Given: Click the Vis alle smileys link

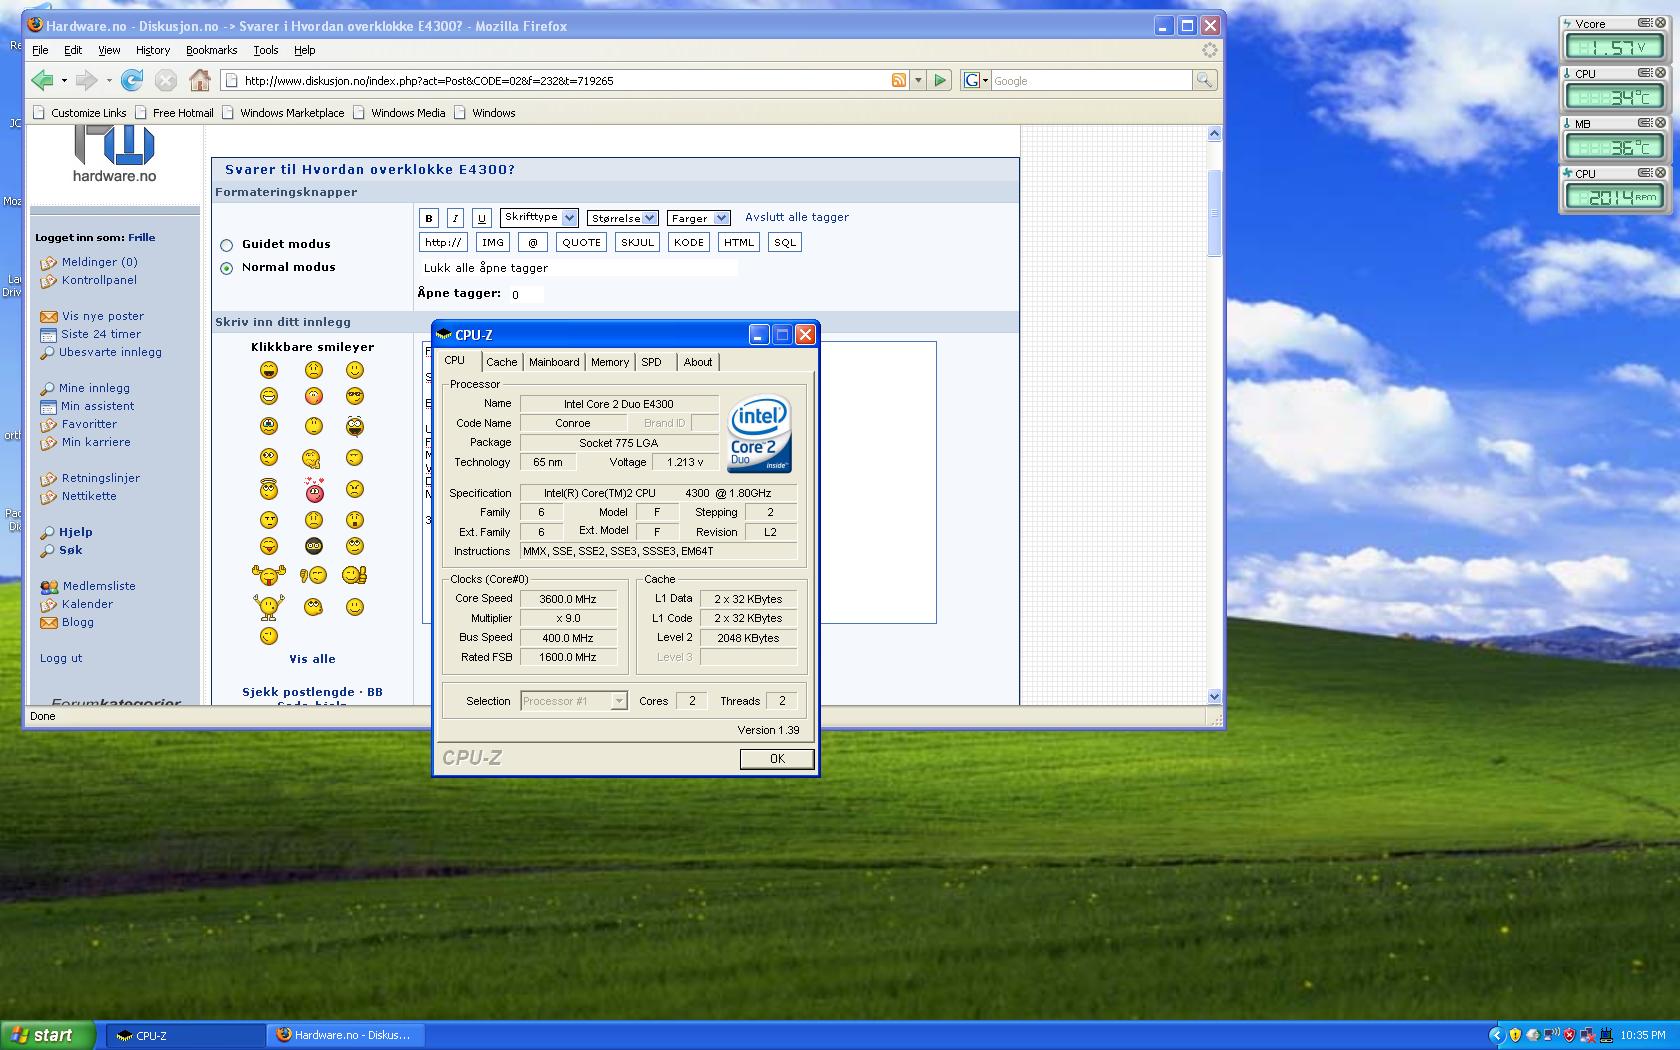Looking at the screenshot, I should click(x=313, y=659).
